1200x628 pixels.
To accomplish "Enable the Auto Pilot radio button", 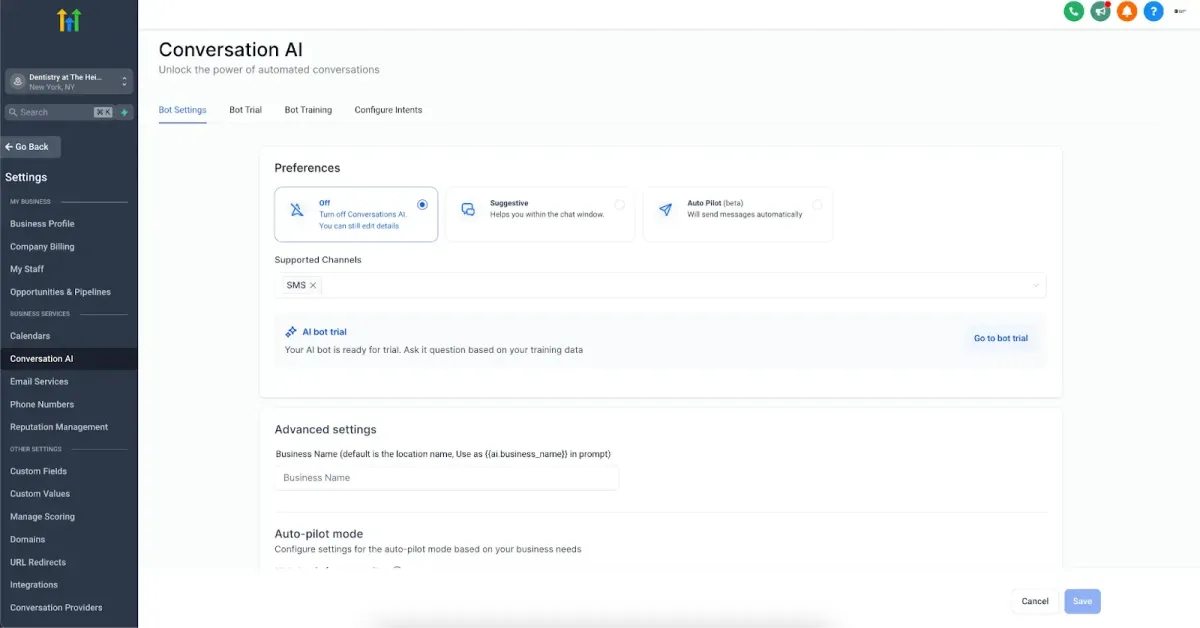I will pyautogui.click(x=817, y=204).
